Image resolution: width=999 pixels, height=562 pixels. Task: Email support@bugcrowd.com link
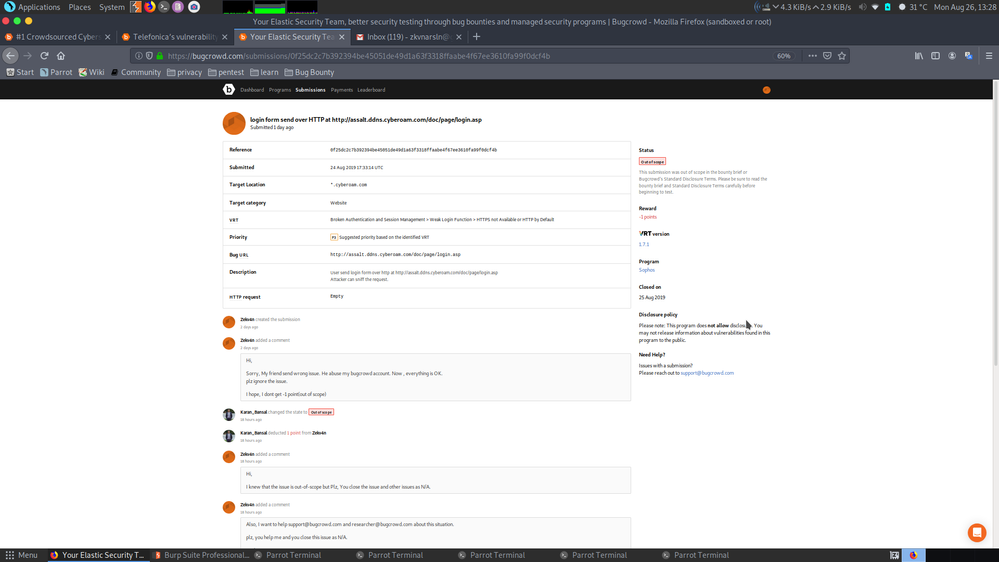coord(707,373)
